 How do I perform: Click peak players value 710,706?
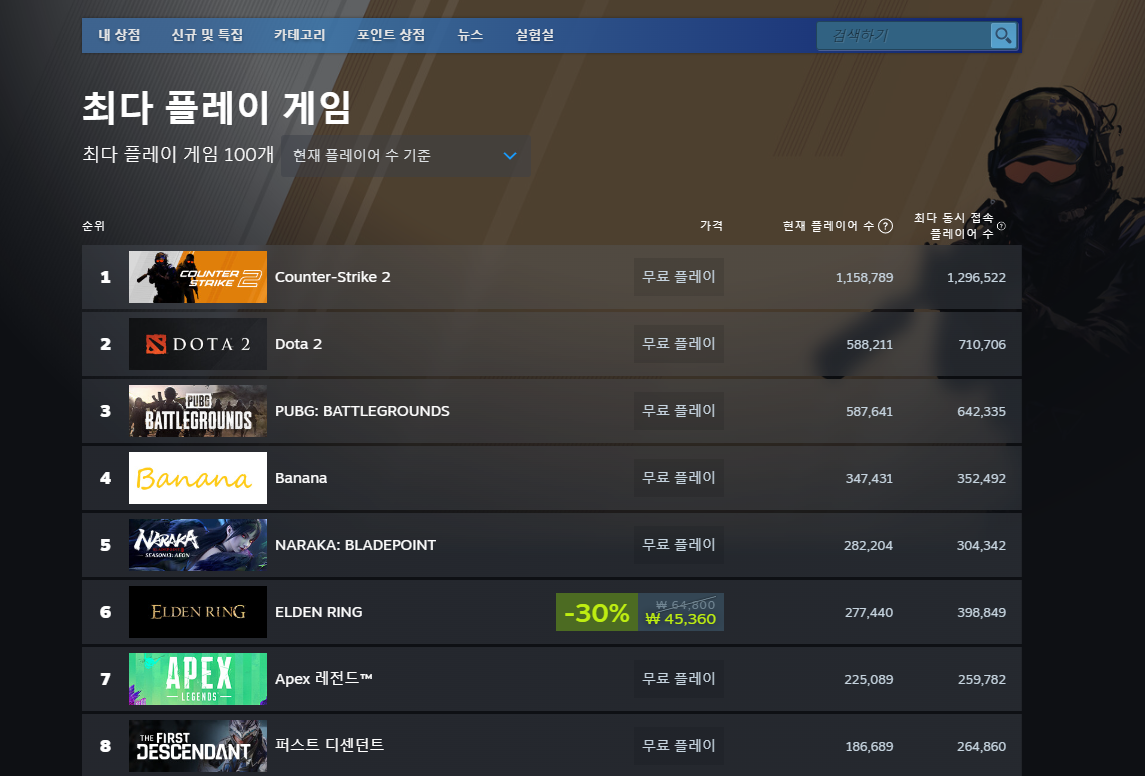click(x=981, y=345)
